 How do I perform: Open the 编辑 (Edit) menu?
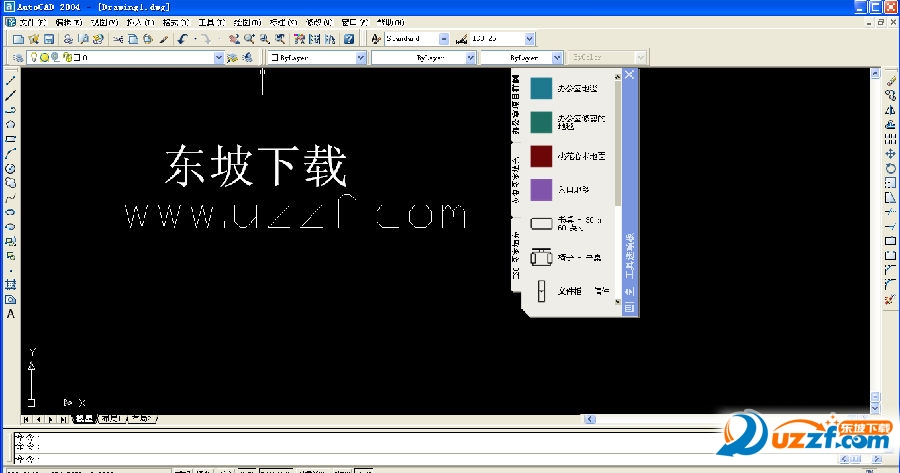69,22
